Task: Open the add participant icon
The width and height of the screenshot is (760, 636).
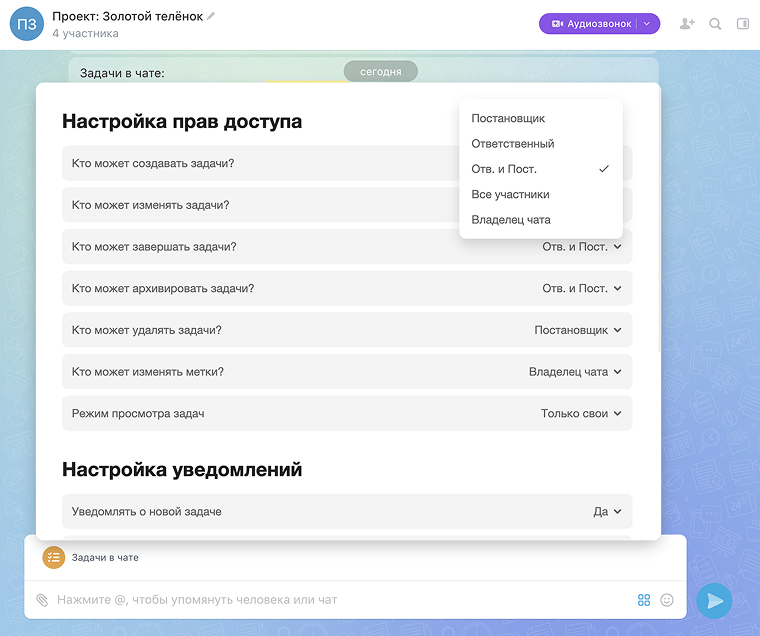Action: pyautogui.click(x=686, y=24)
